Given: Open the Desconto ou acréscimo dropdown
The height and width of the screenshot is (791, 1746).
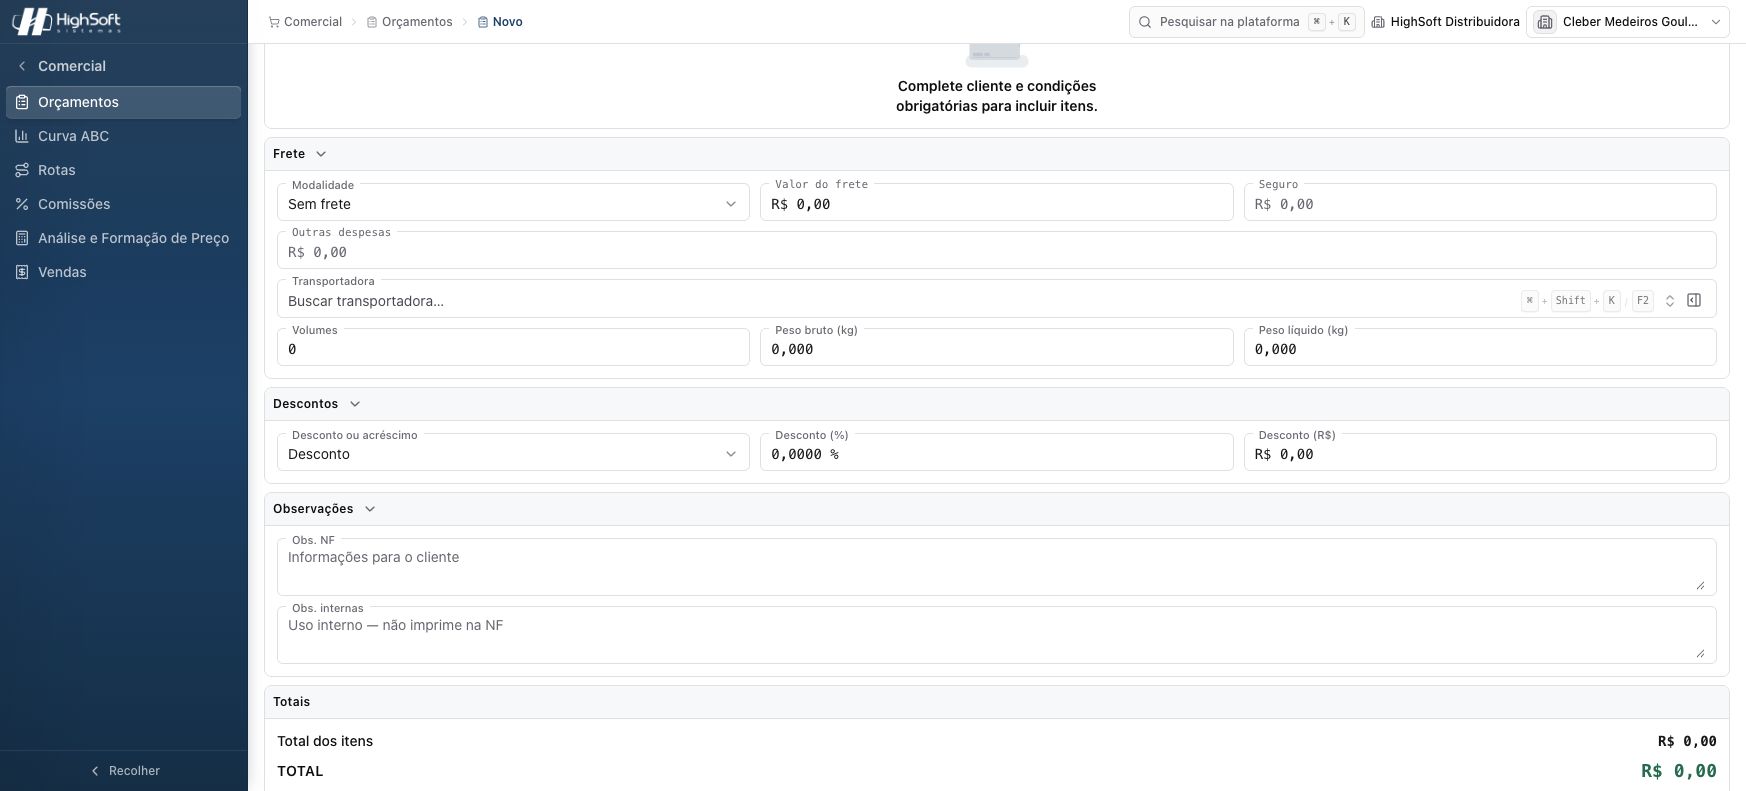Looking at the screenshot, I should click(x=513, y=453).
